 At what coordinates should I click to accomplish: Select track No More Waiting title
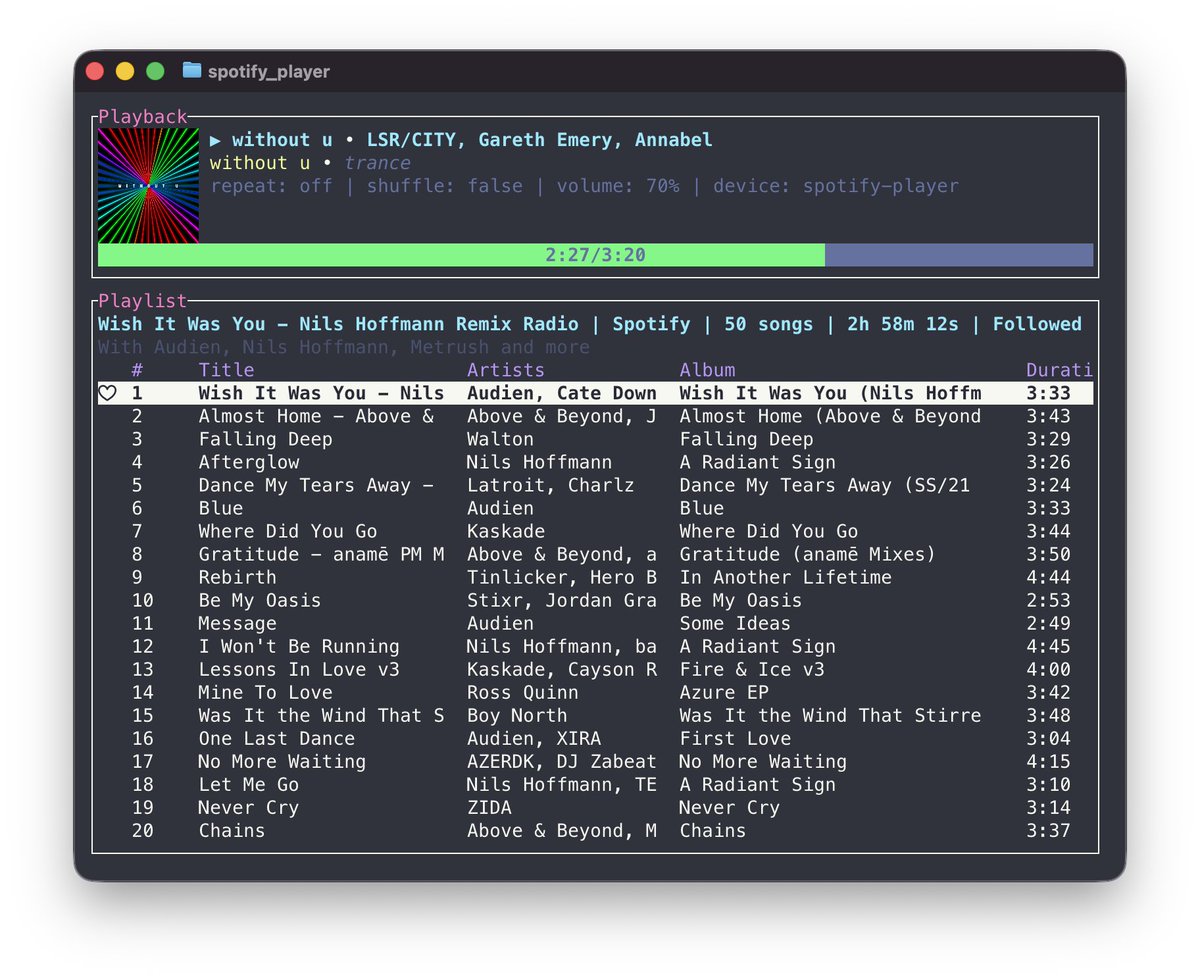[x=282, y=762]
